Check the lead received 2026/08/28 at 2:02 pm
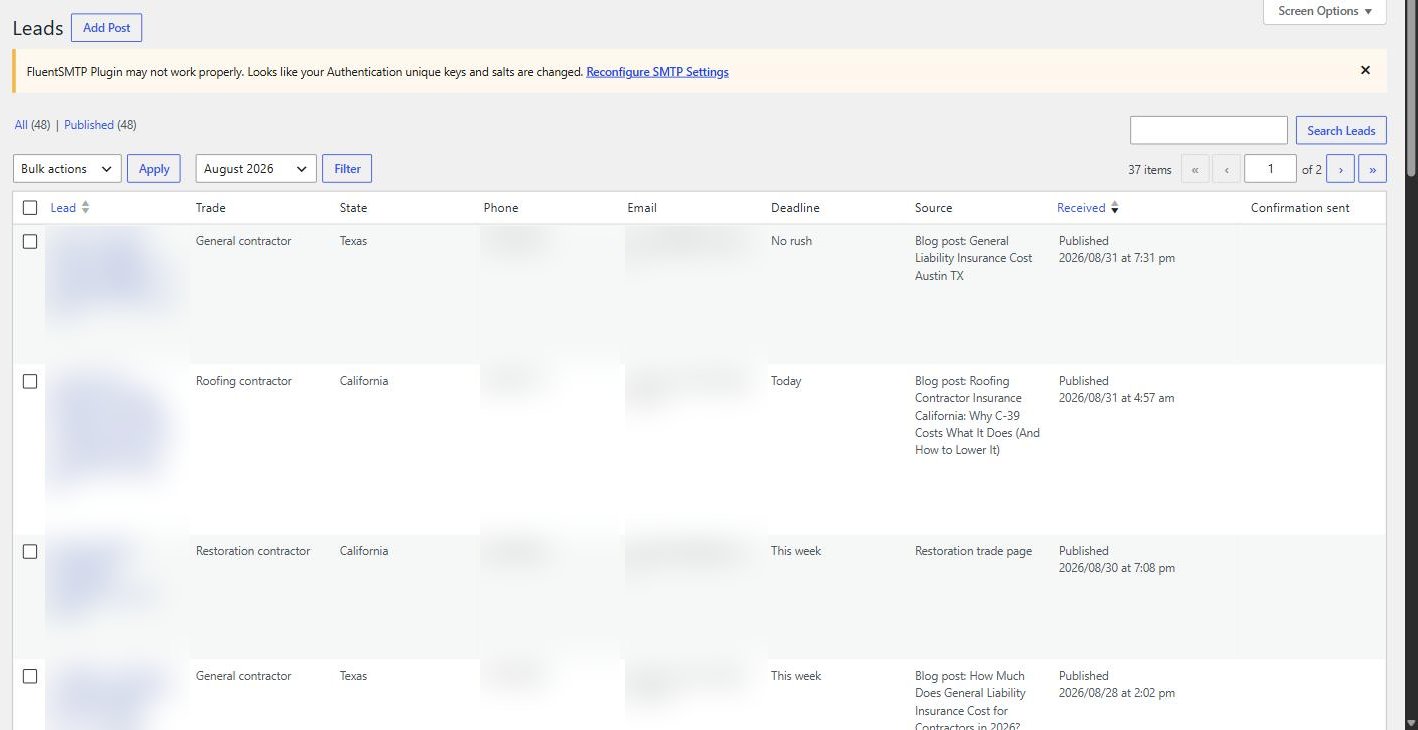 point(30,676)
